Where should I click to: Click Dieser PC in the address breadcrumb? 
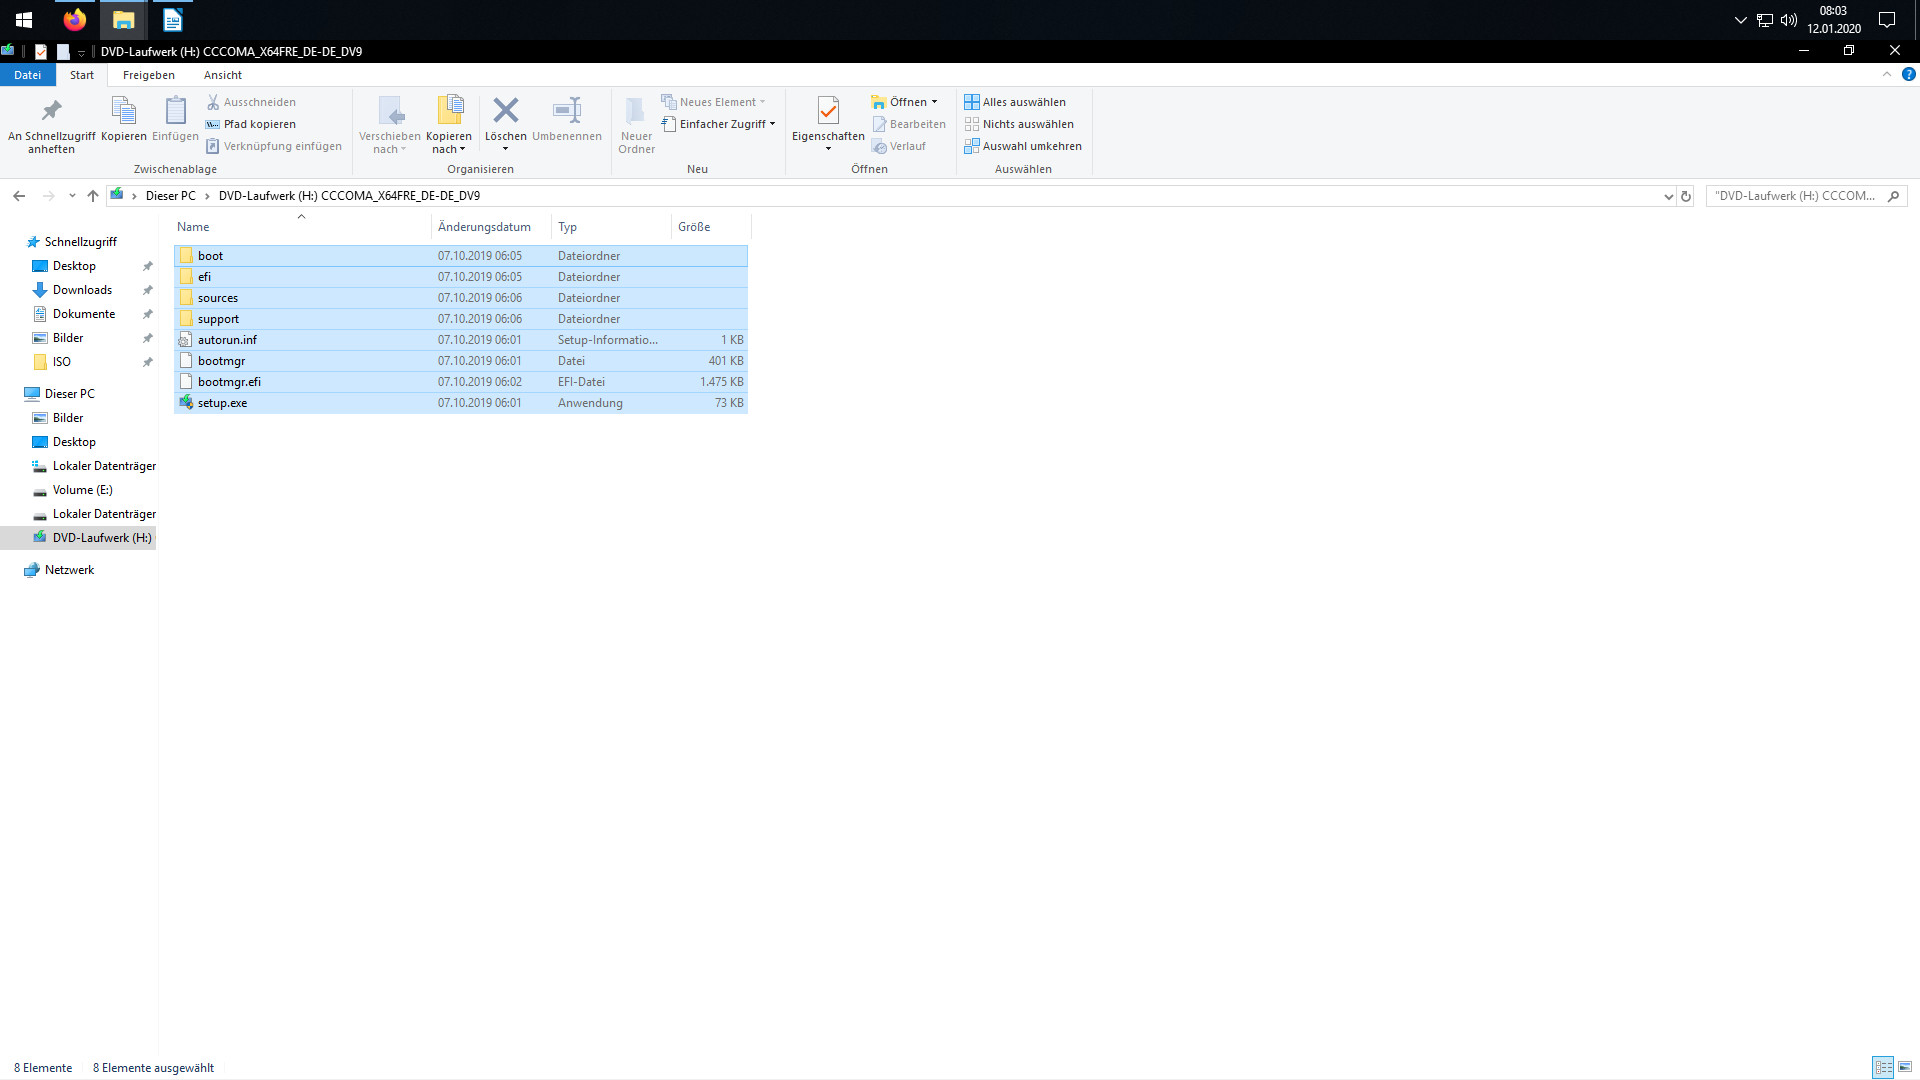[171, 196]
